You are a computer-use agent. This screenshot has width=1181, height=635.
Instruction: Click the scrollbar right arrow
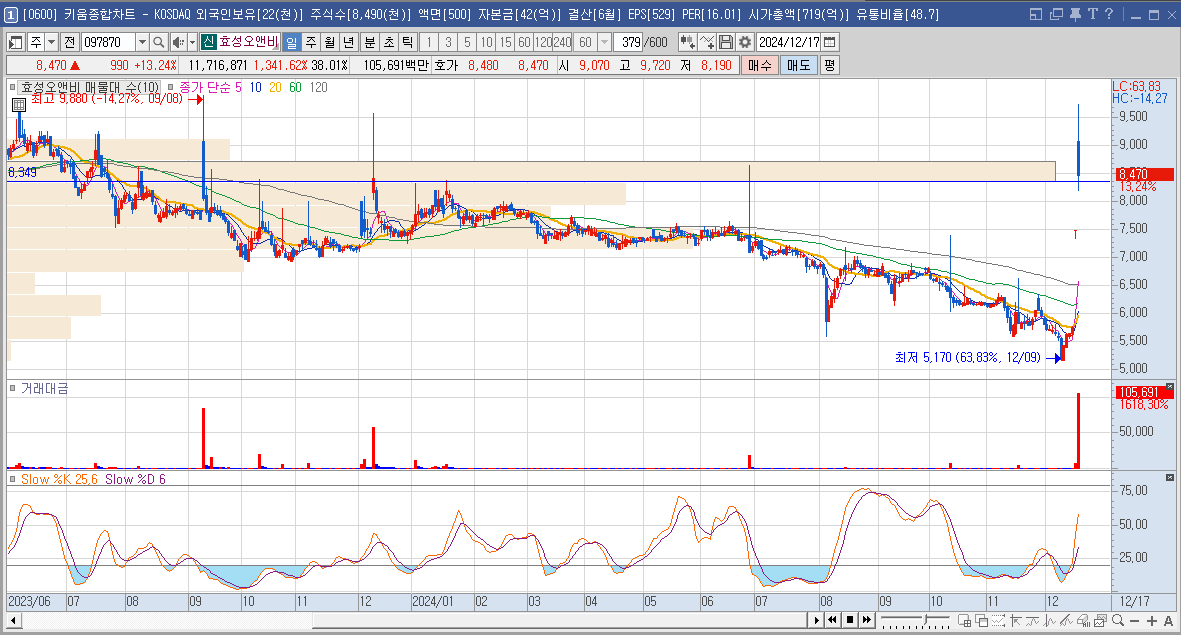tap(816, 621)
